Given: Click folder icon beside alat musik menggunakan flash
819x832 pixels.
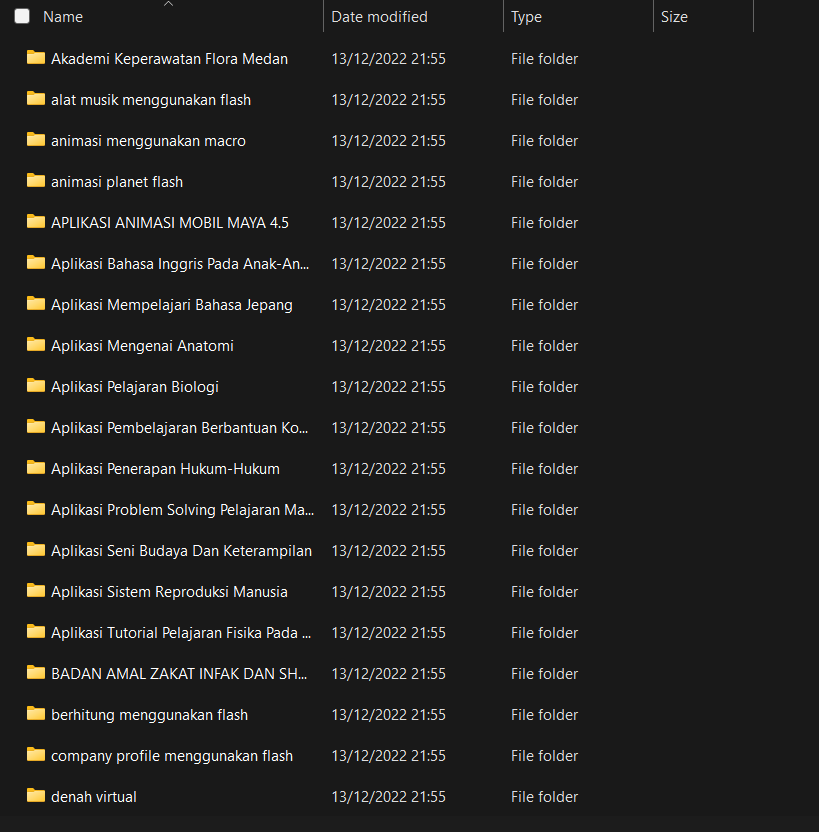Looking at the screenshot, I should 36,99.
